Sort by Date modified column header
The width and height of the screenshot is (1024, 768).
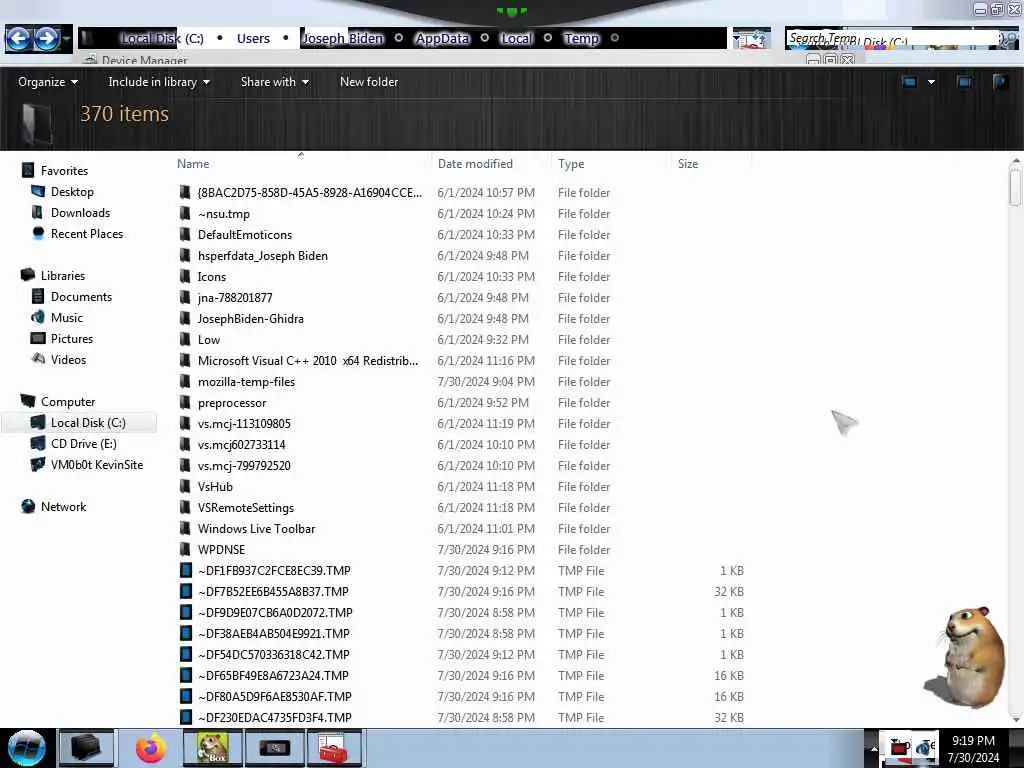(475, 164)
